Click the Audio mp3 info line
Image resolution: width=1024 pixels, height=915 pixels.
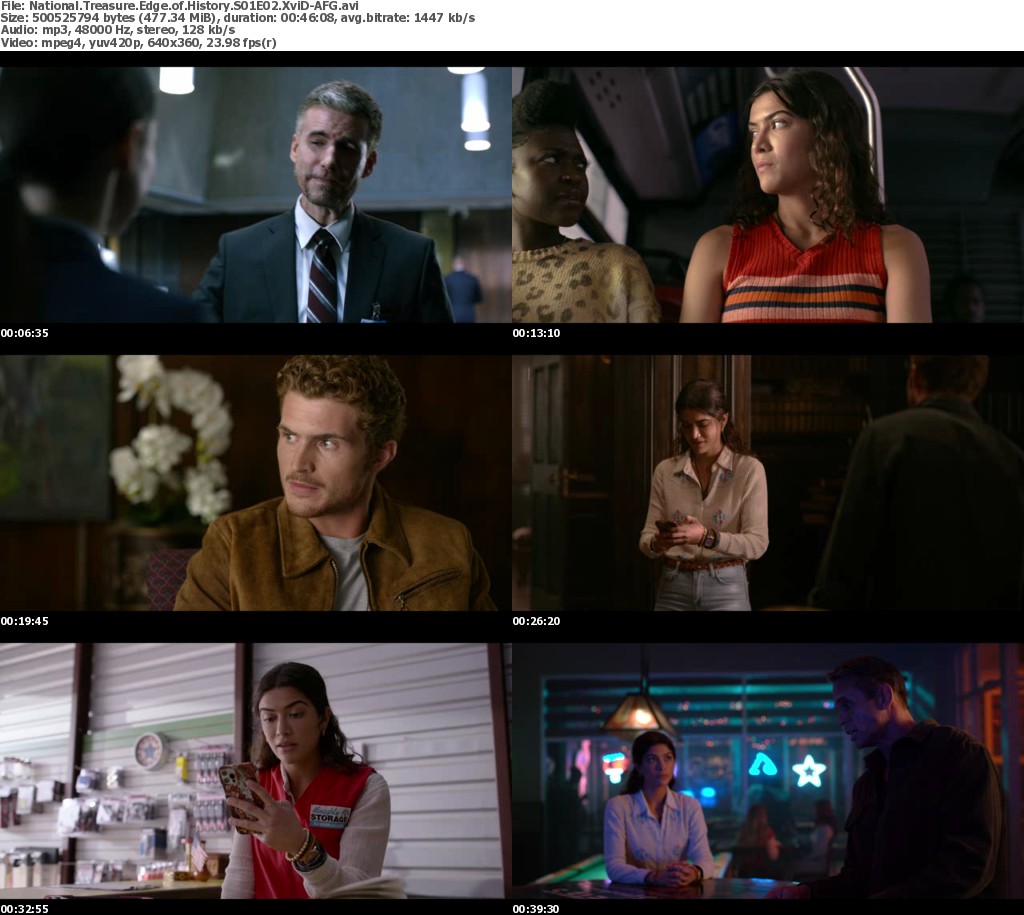point(118,30)
